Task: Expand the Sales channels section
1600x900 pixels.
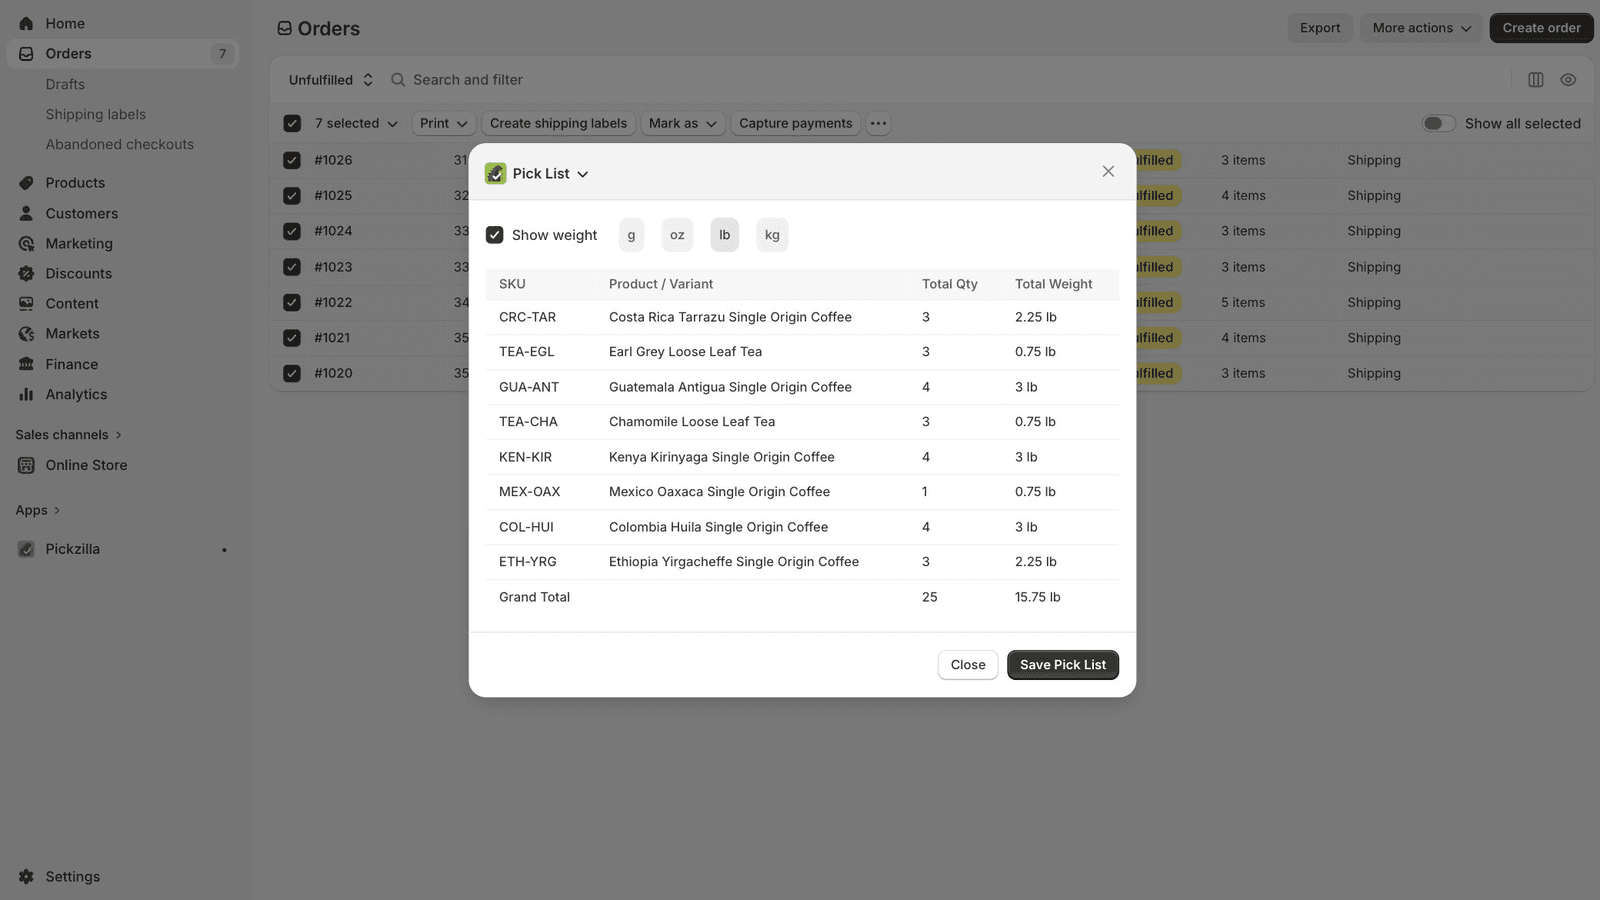Action: (68, 435)
